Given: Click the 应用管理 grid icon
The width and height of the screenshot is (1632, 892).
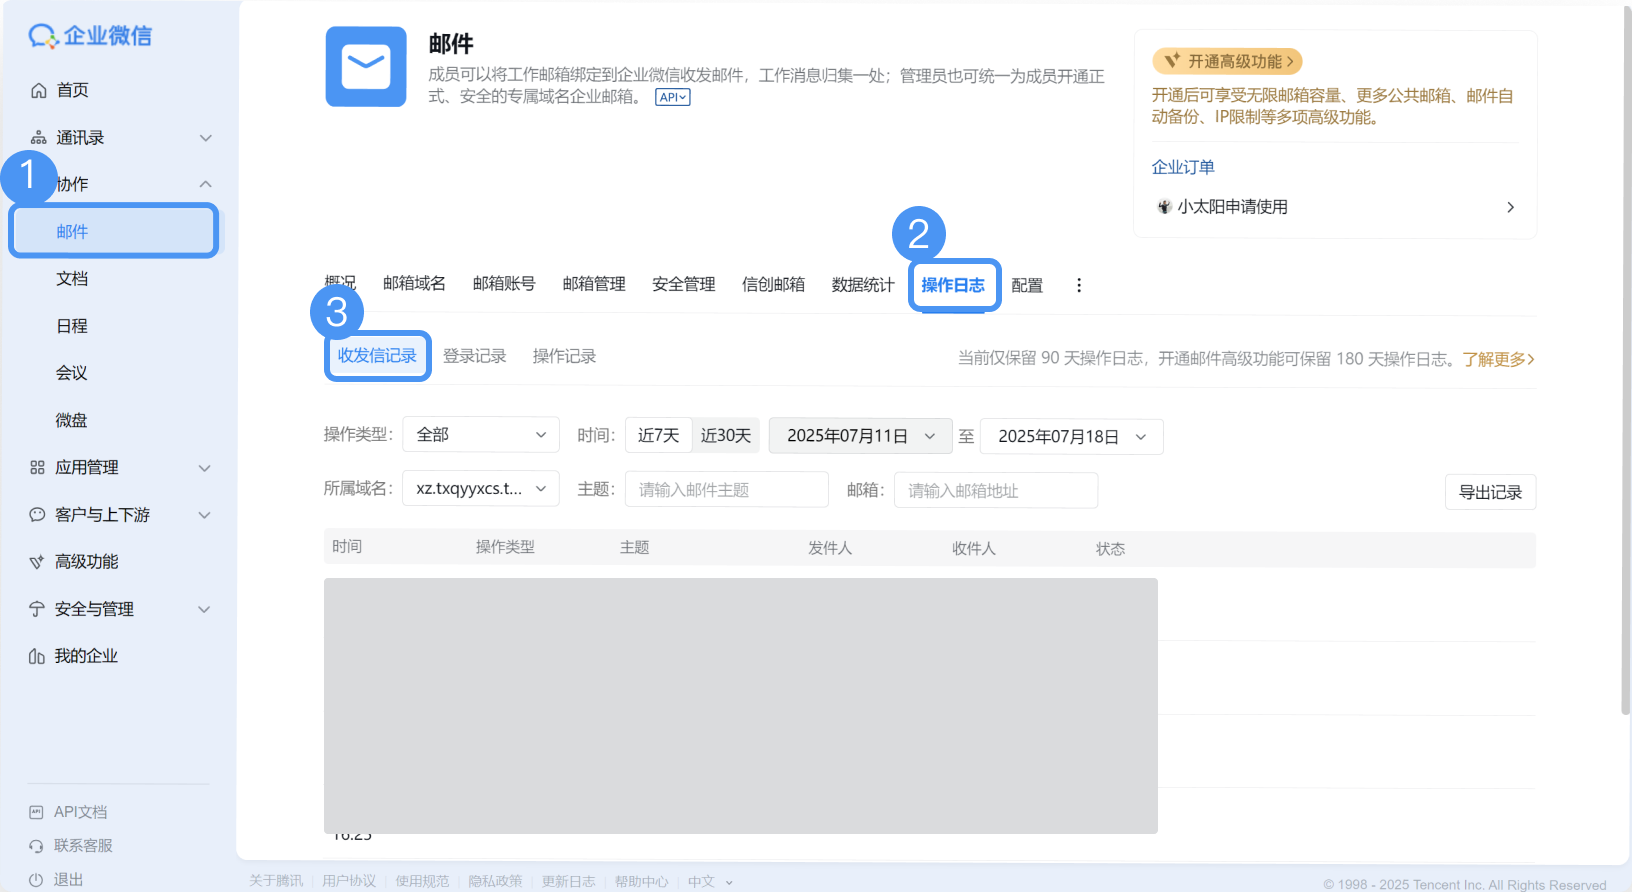Looking at the screenshot, I should [x=38, y=468].
